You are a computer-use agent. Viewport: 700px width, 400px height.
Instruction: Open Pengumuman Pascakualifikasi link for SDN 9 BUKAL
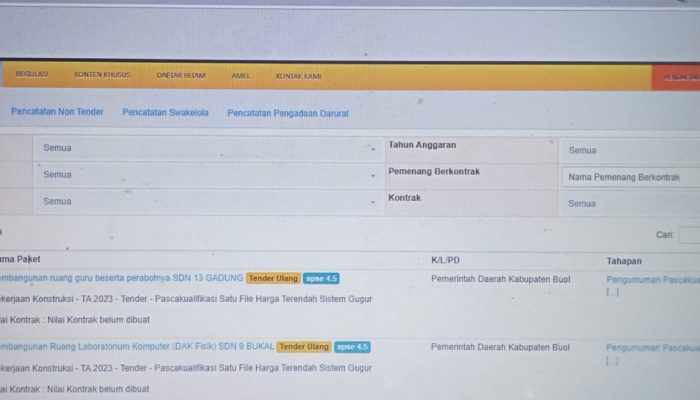click(x=653, y=348)
